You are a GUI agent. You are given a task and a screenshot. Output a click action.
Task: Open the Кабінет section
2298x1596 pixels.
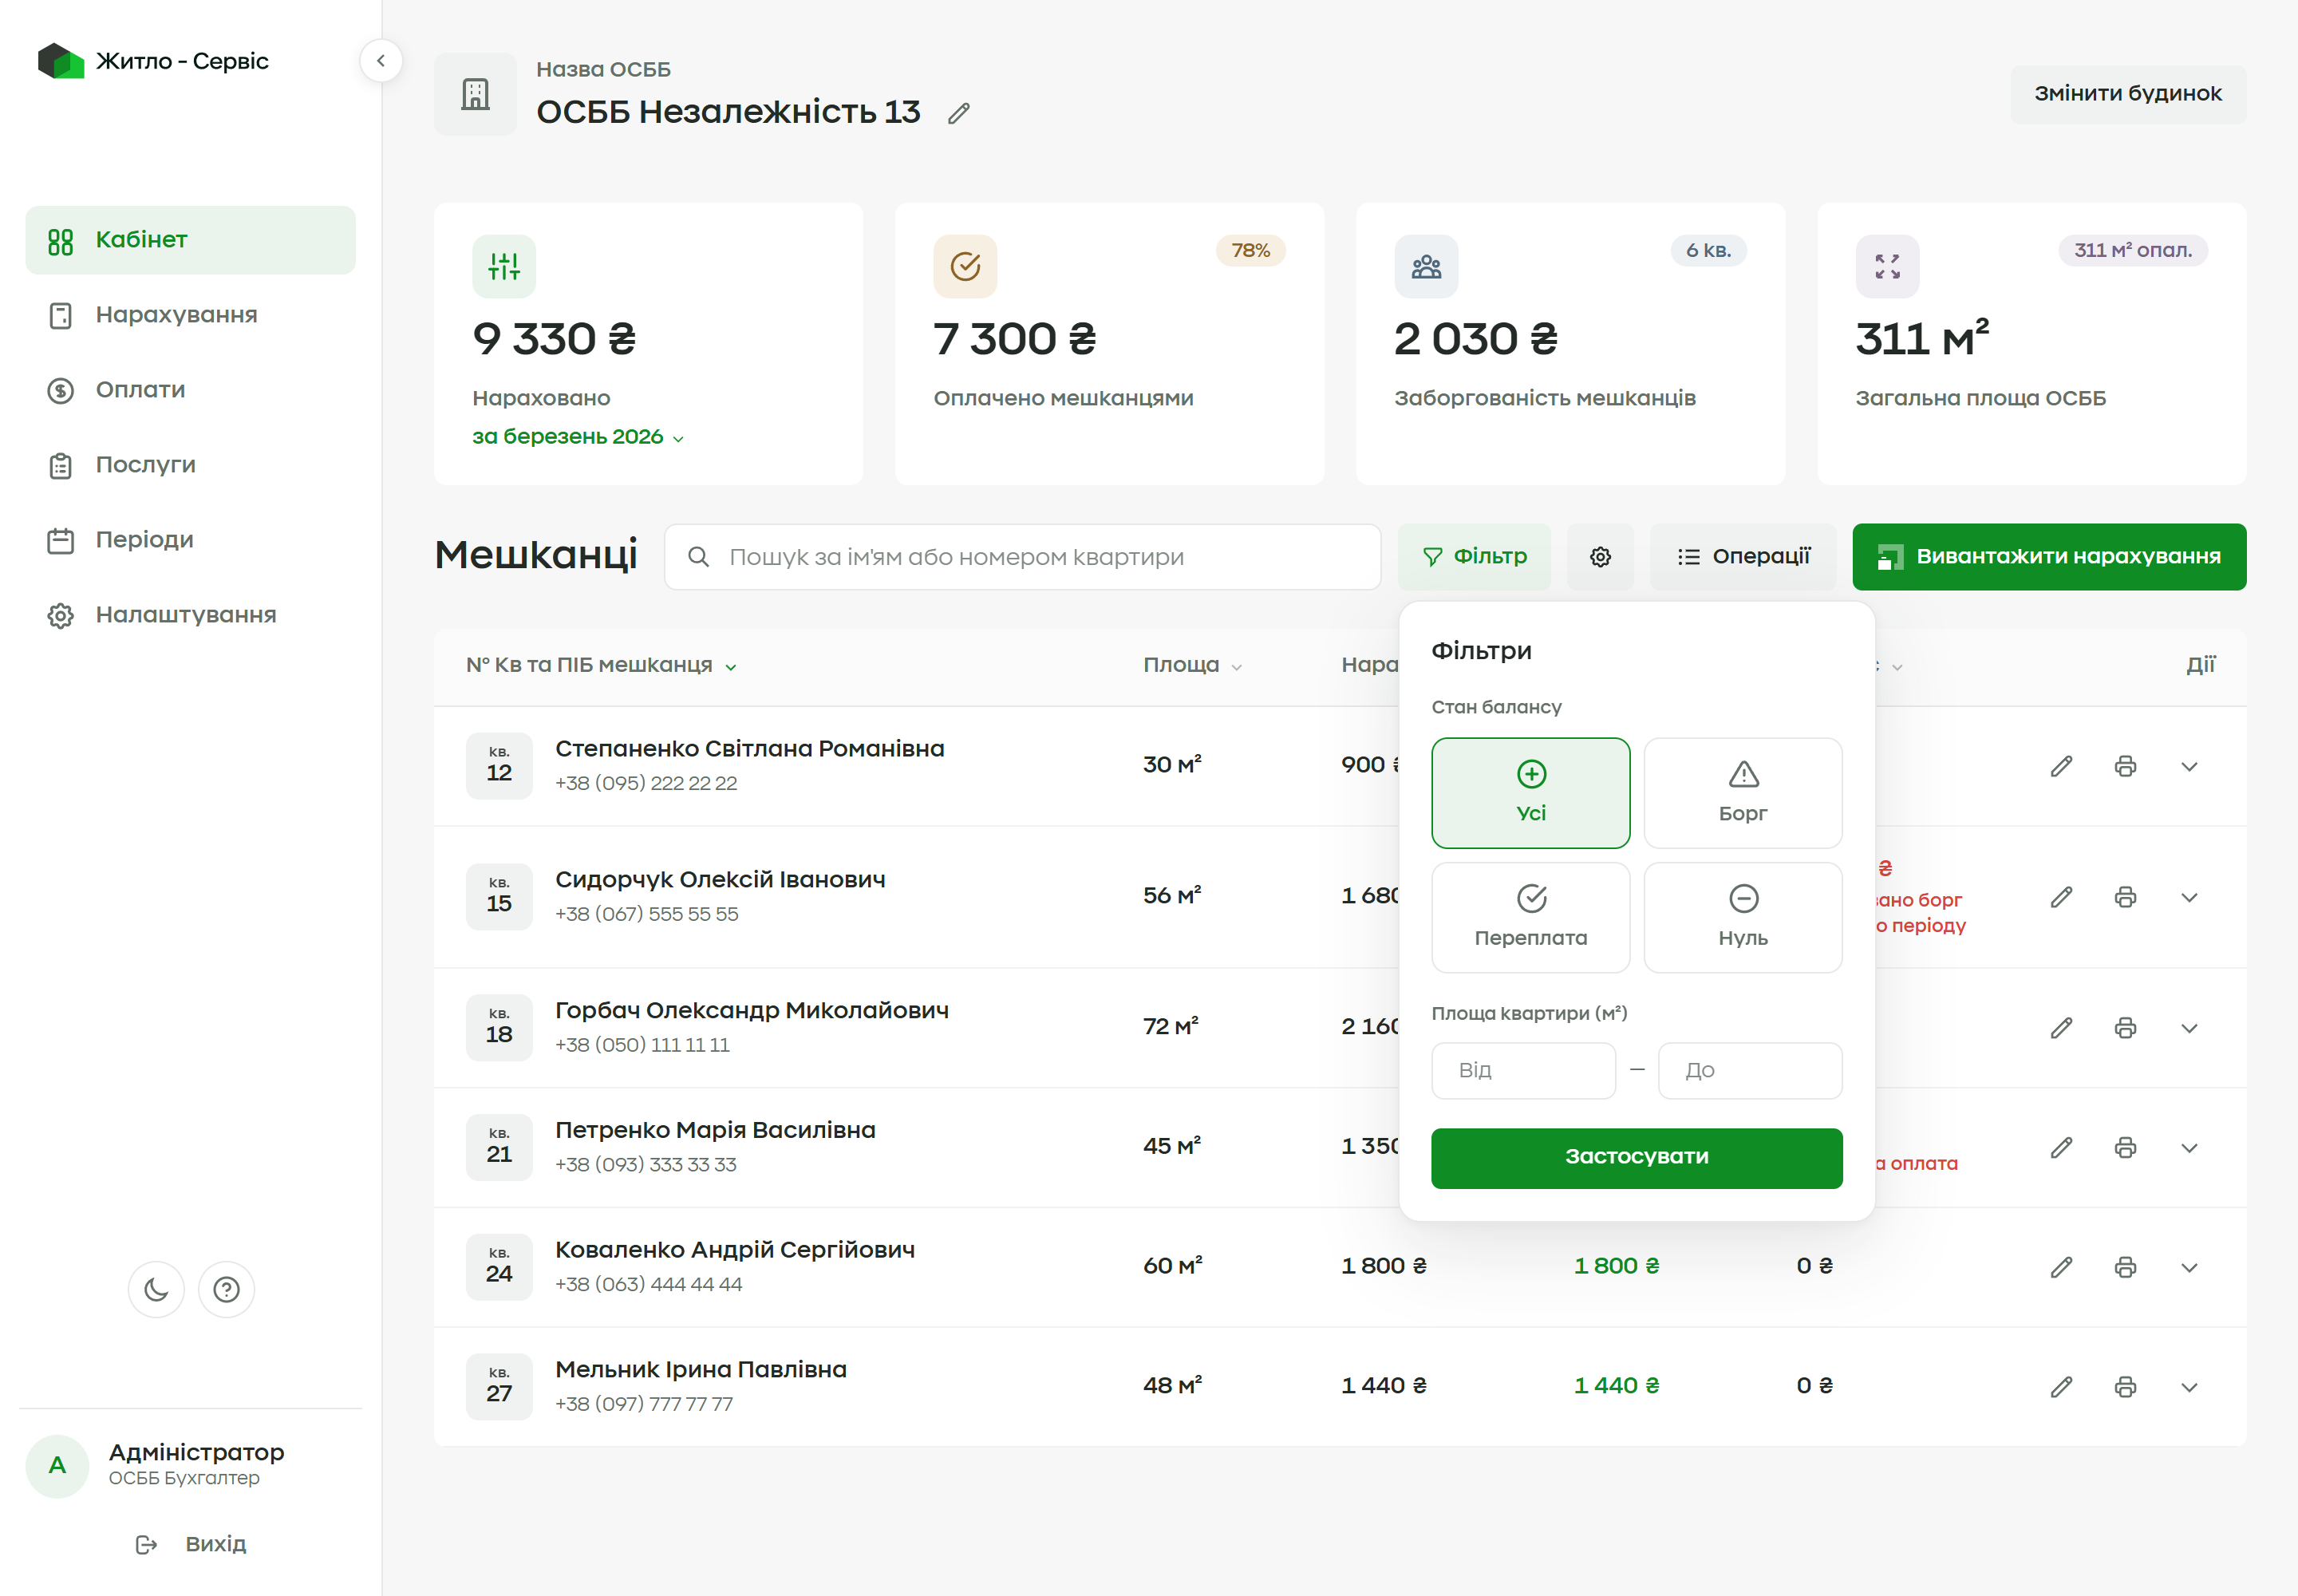[x=190, y=240]
